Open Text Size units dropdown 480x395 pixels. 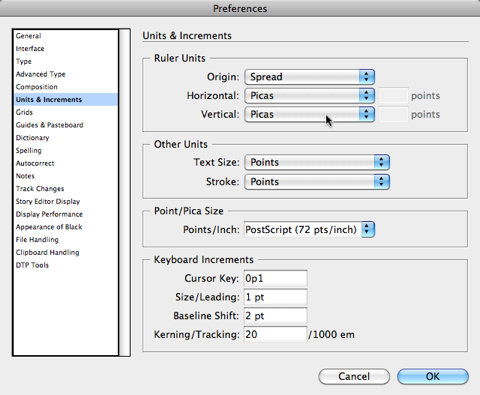(317, 162)
